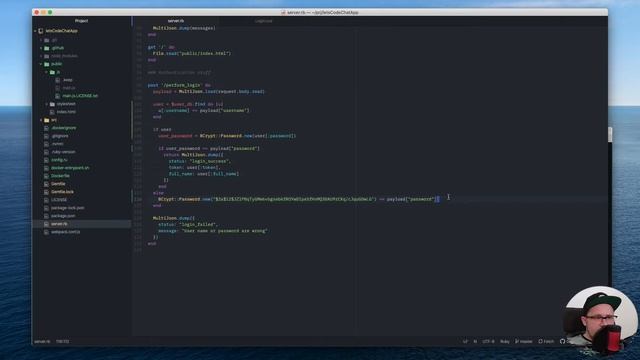The height and width of the screenshot is (360, 640).
Task: Click cursor position indicator in status bar
Action: pos(62,342)
